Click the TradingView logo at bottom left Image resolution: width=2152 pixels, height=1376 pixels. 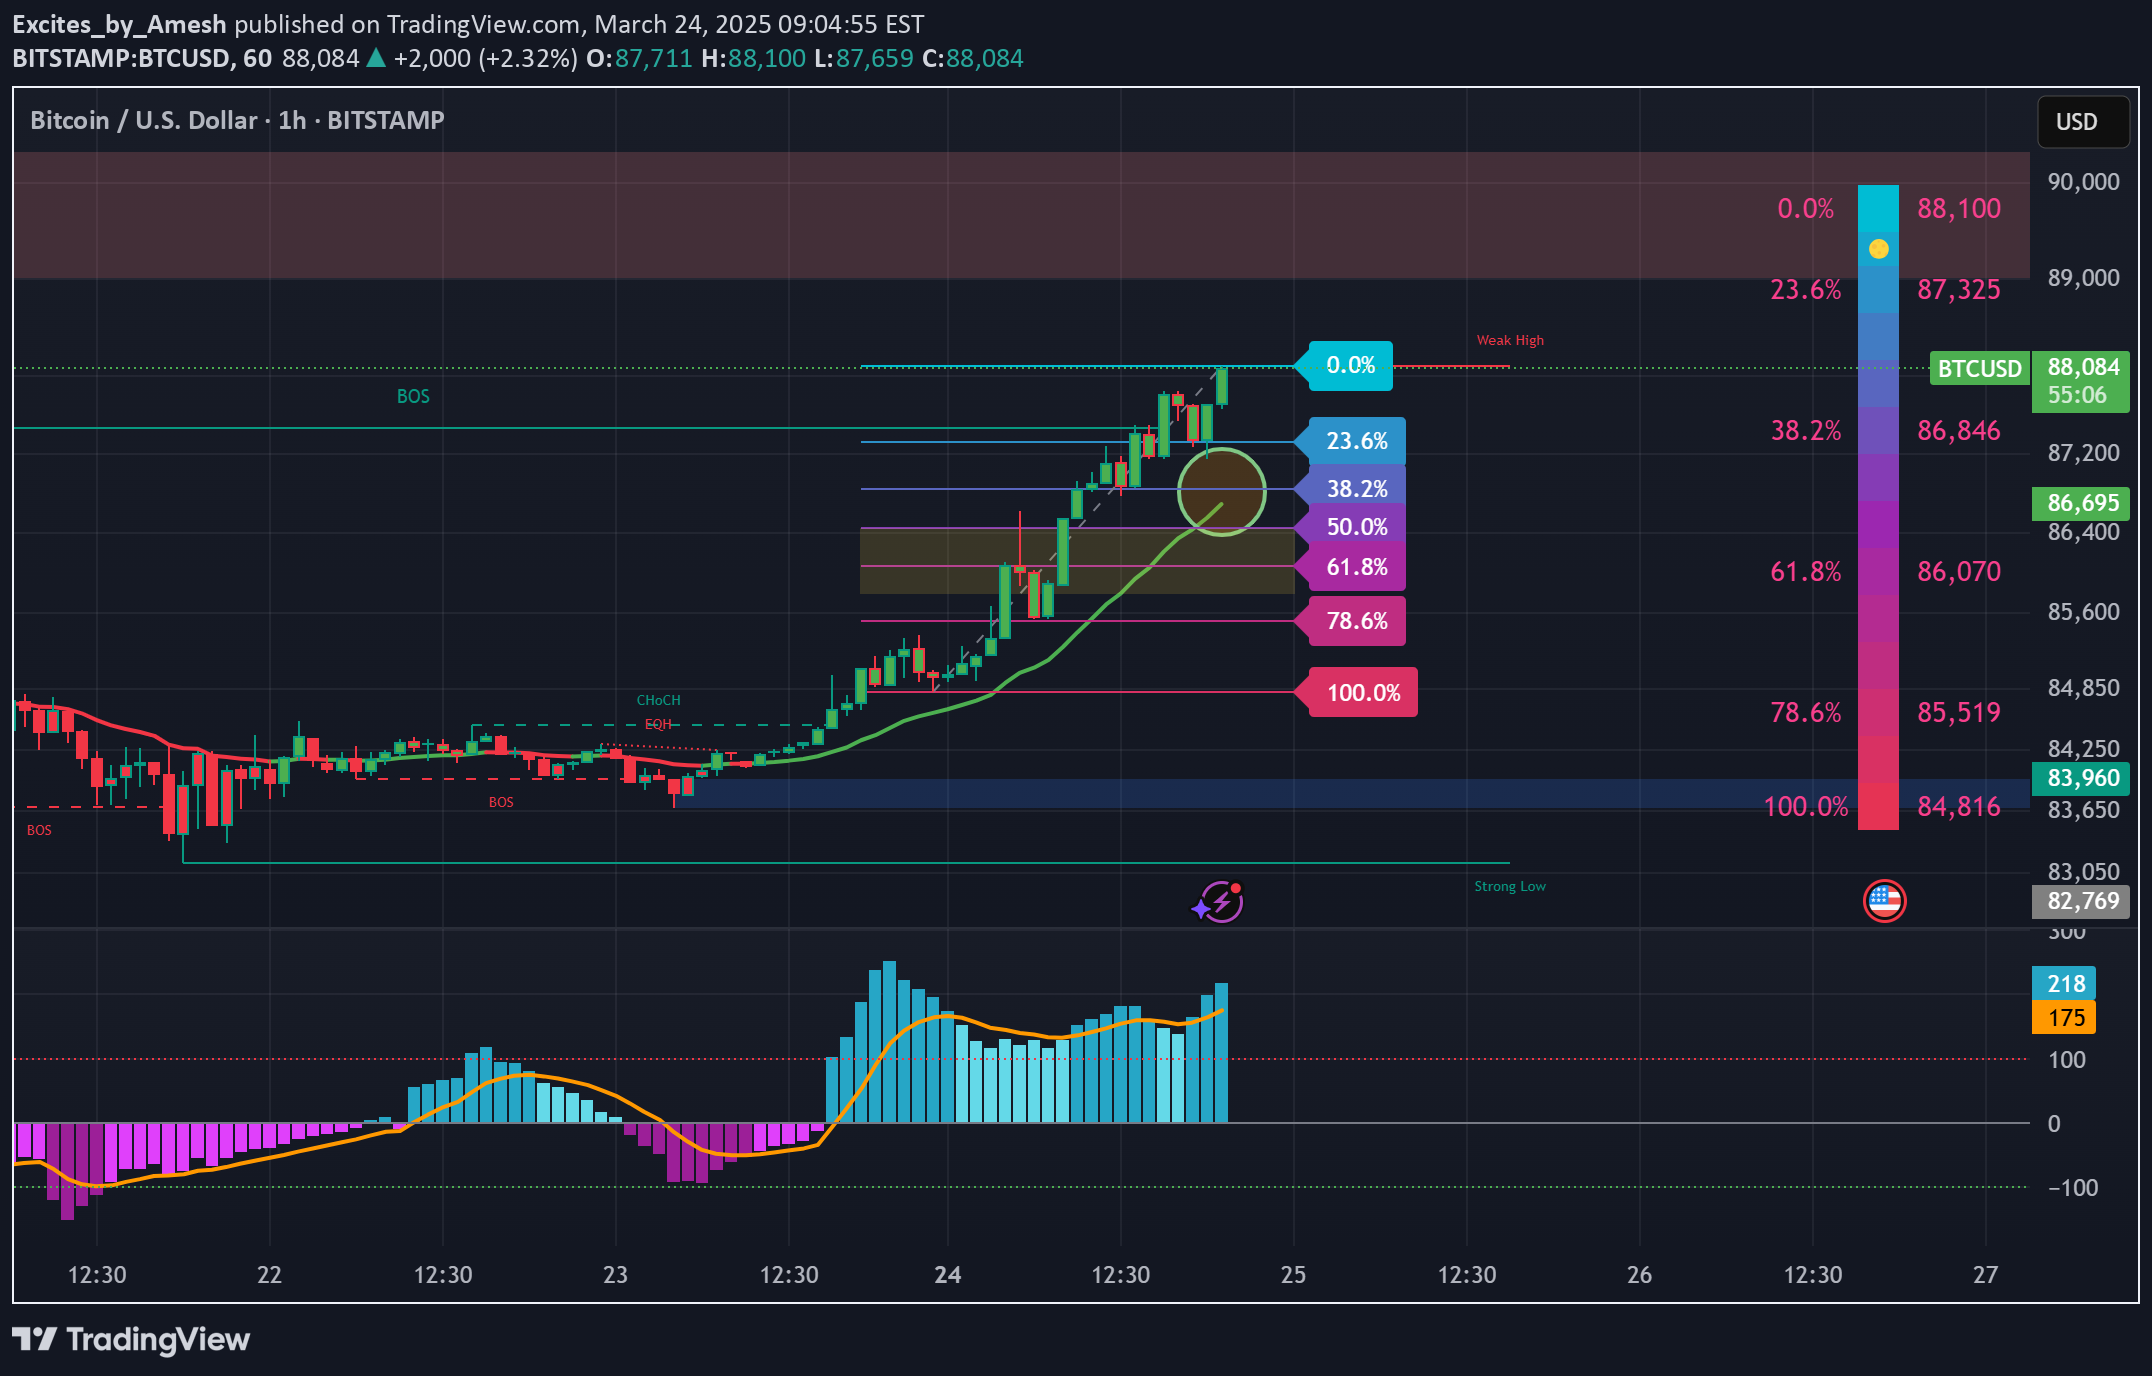pyautogui.click(x=131, y=1339)
